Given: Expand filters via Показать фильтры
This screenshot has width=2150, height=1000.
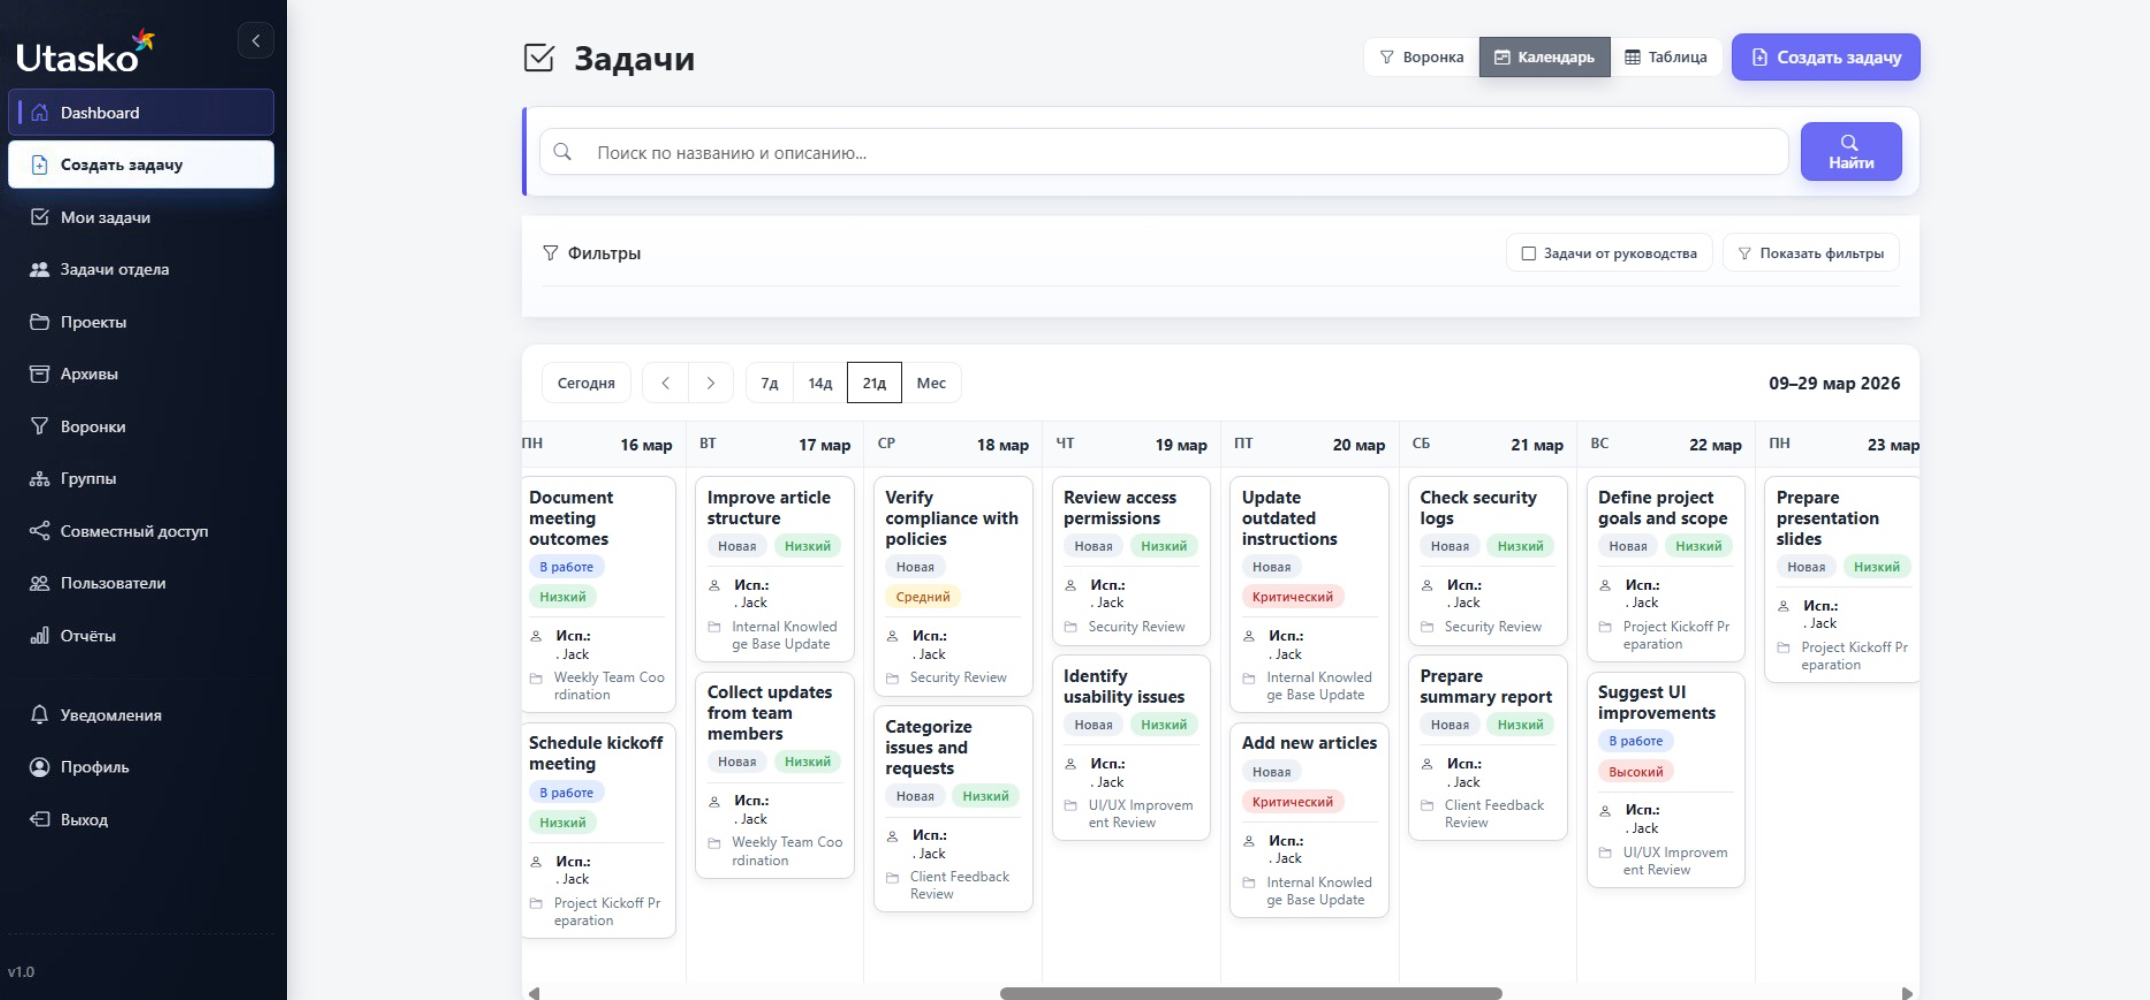Looking at the screenshot, I should coord(1810,252).
